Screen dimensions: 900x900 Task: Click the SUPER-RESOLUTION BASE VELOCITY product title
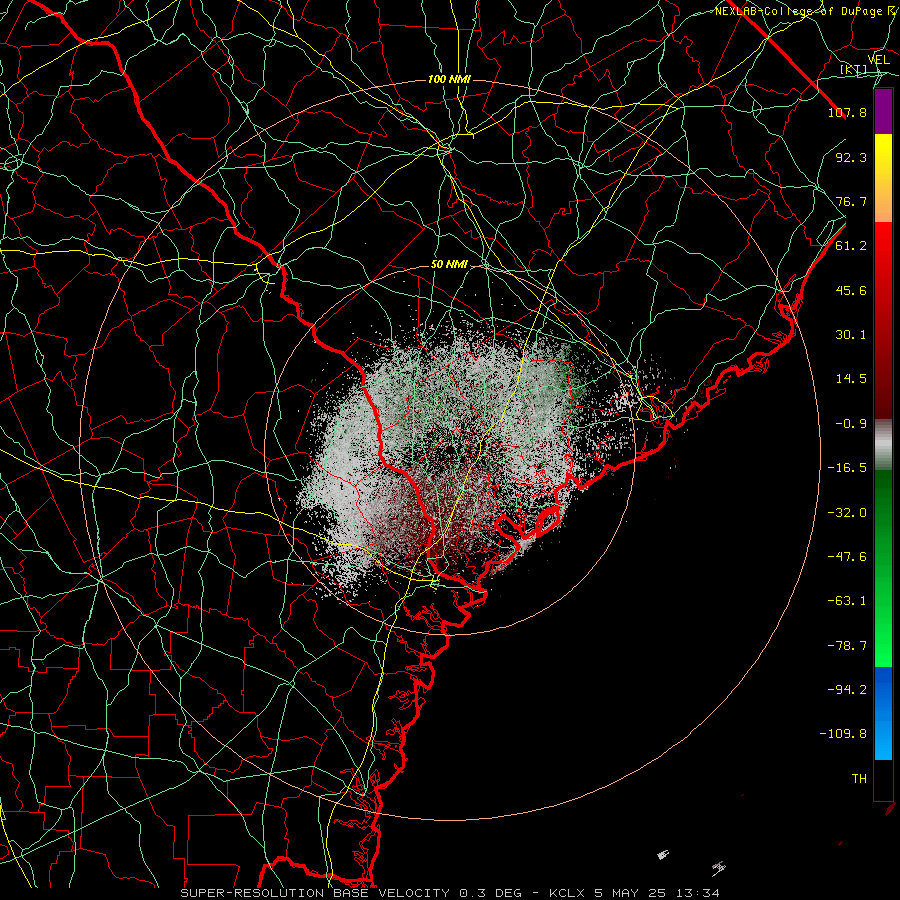coord(315,893)
